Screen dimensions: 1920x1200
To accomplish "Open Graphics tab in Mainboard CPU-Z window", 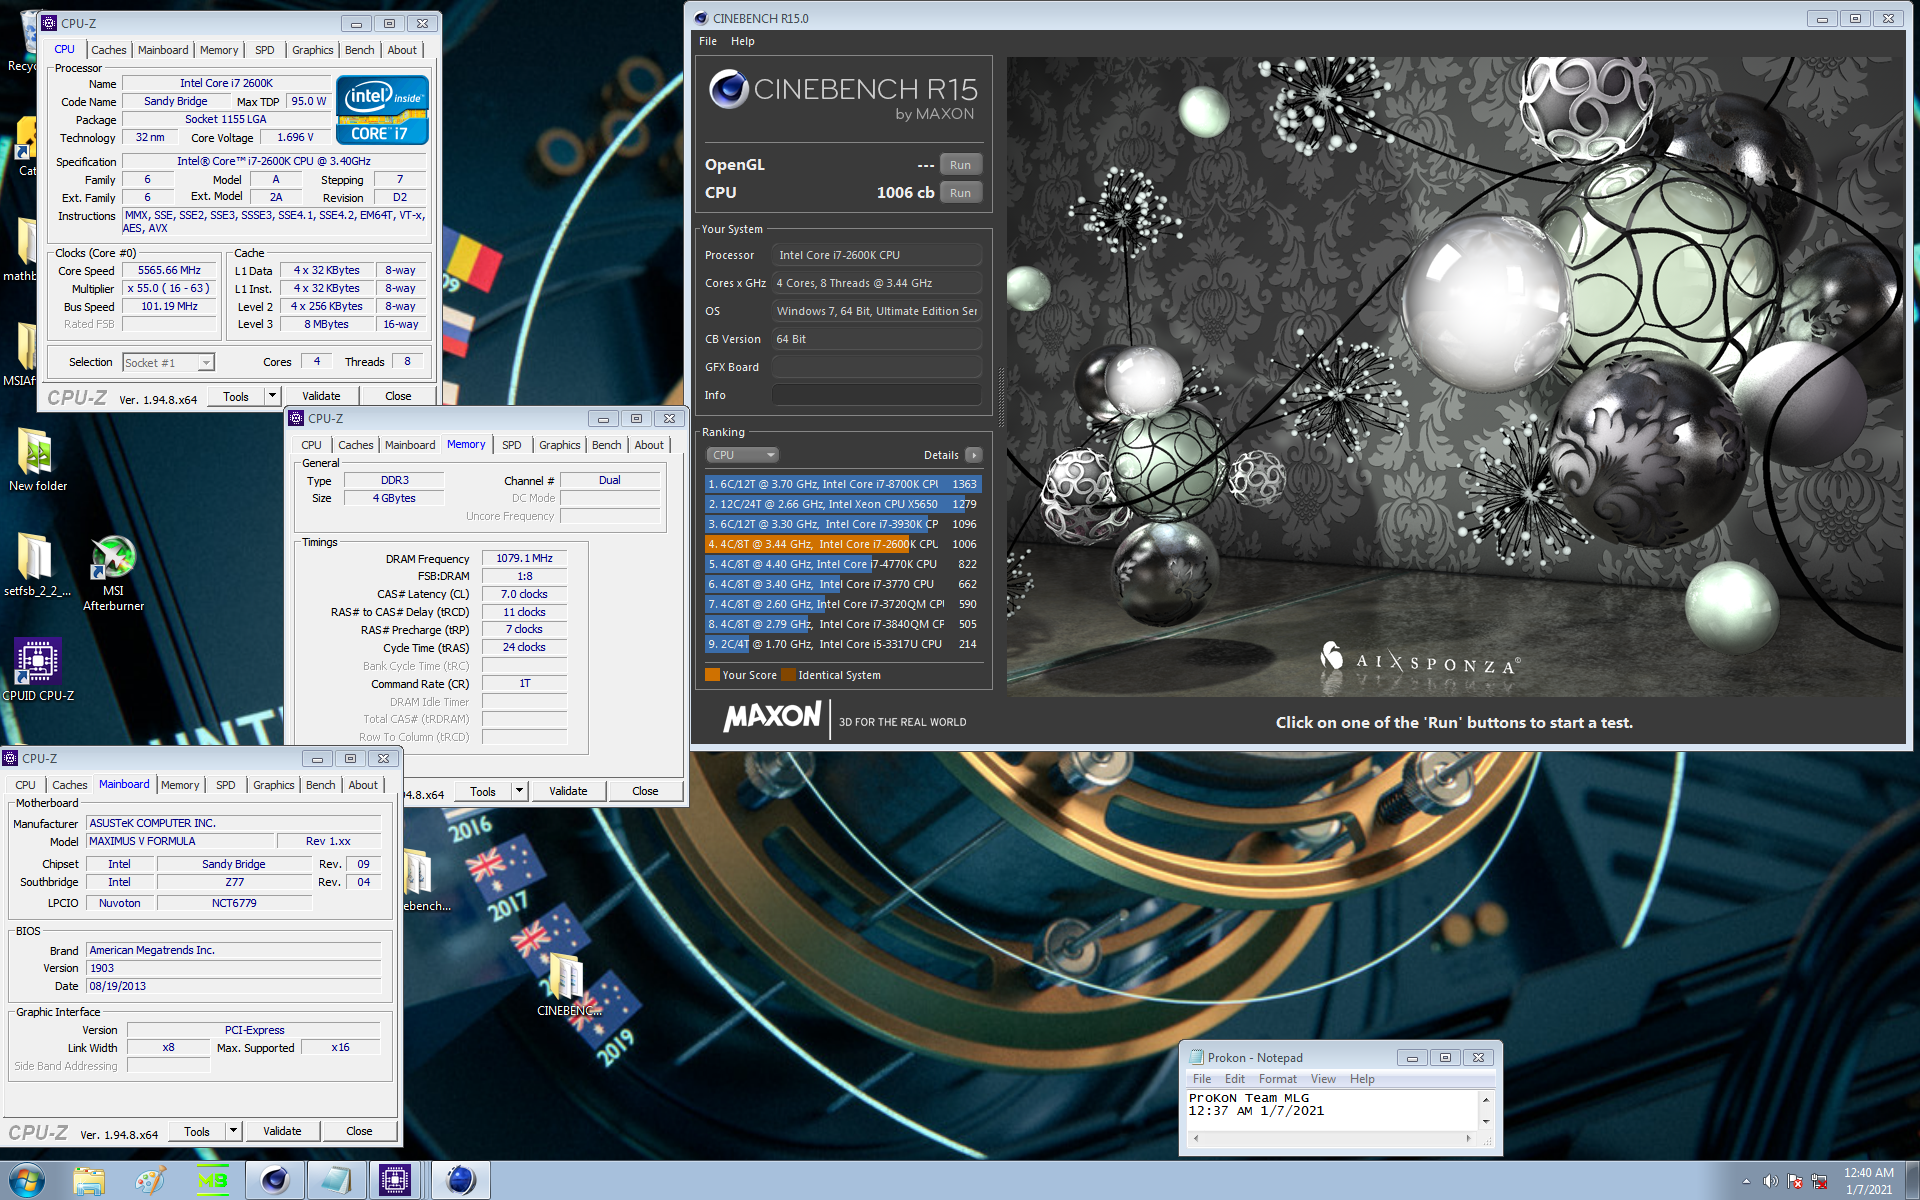I will tap(273, 785).
